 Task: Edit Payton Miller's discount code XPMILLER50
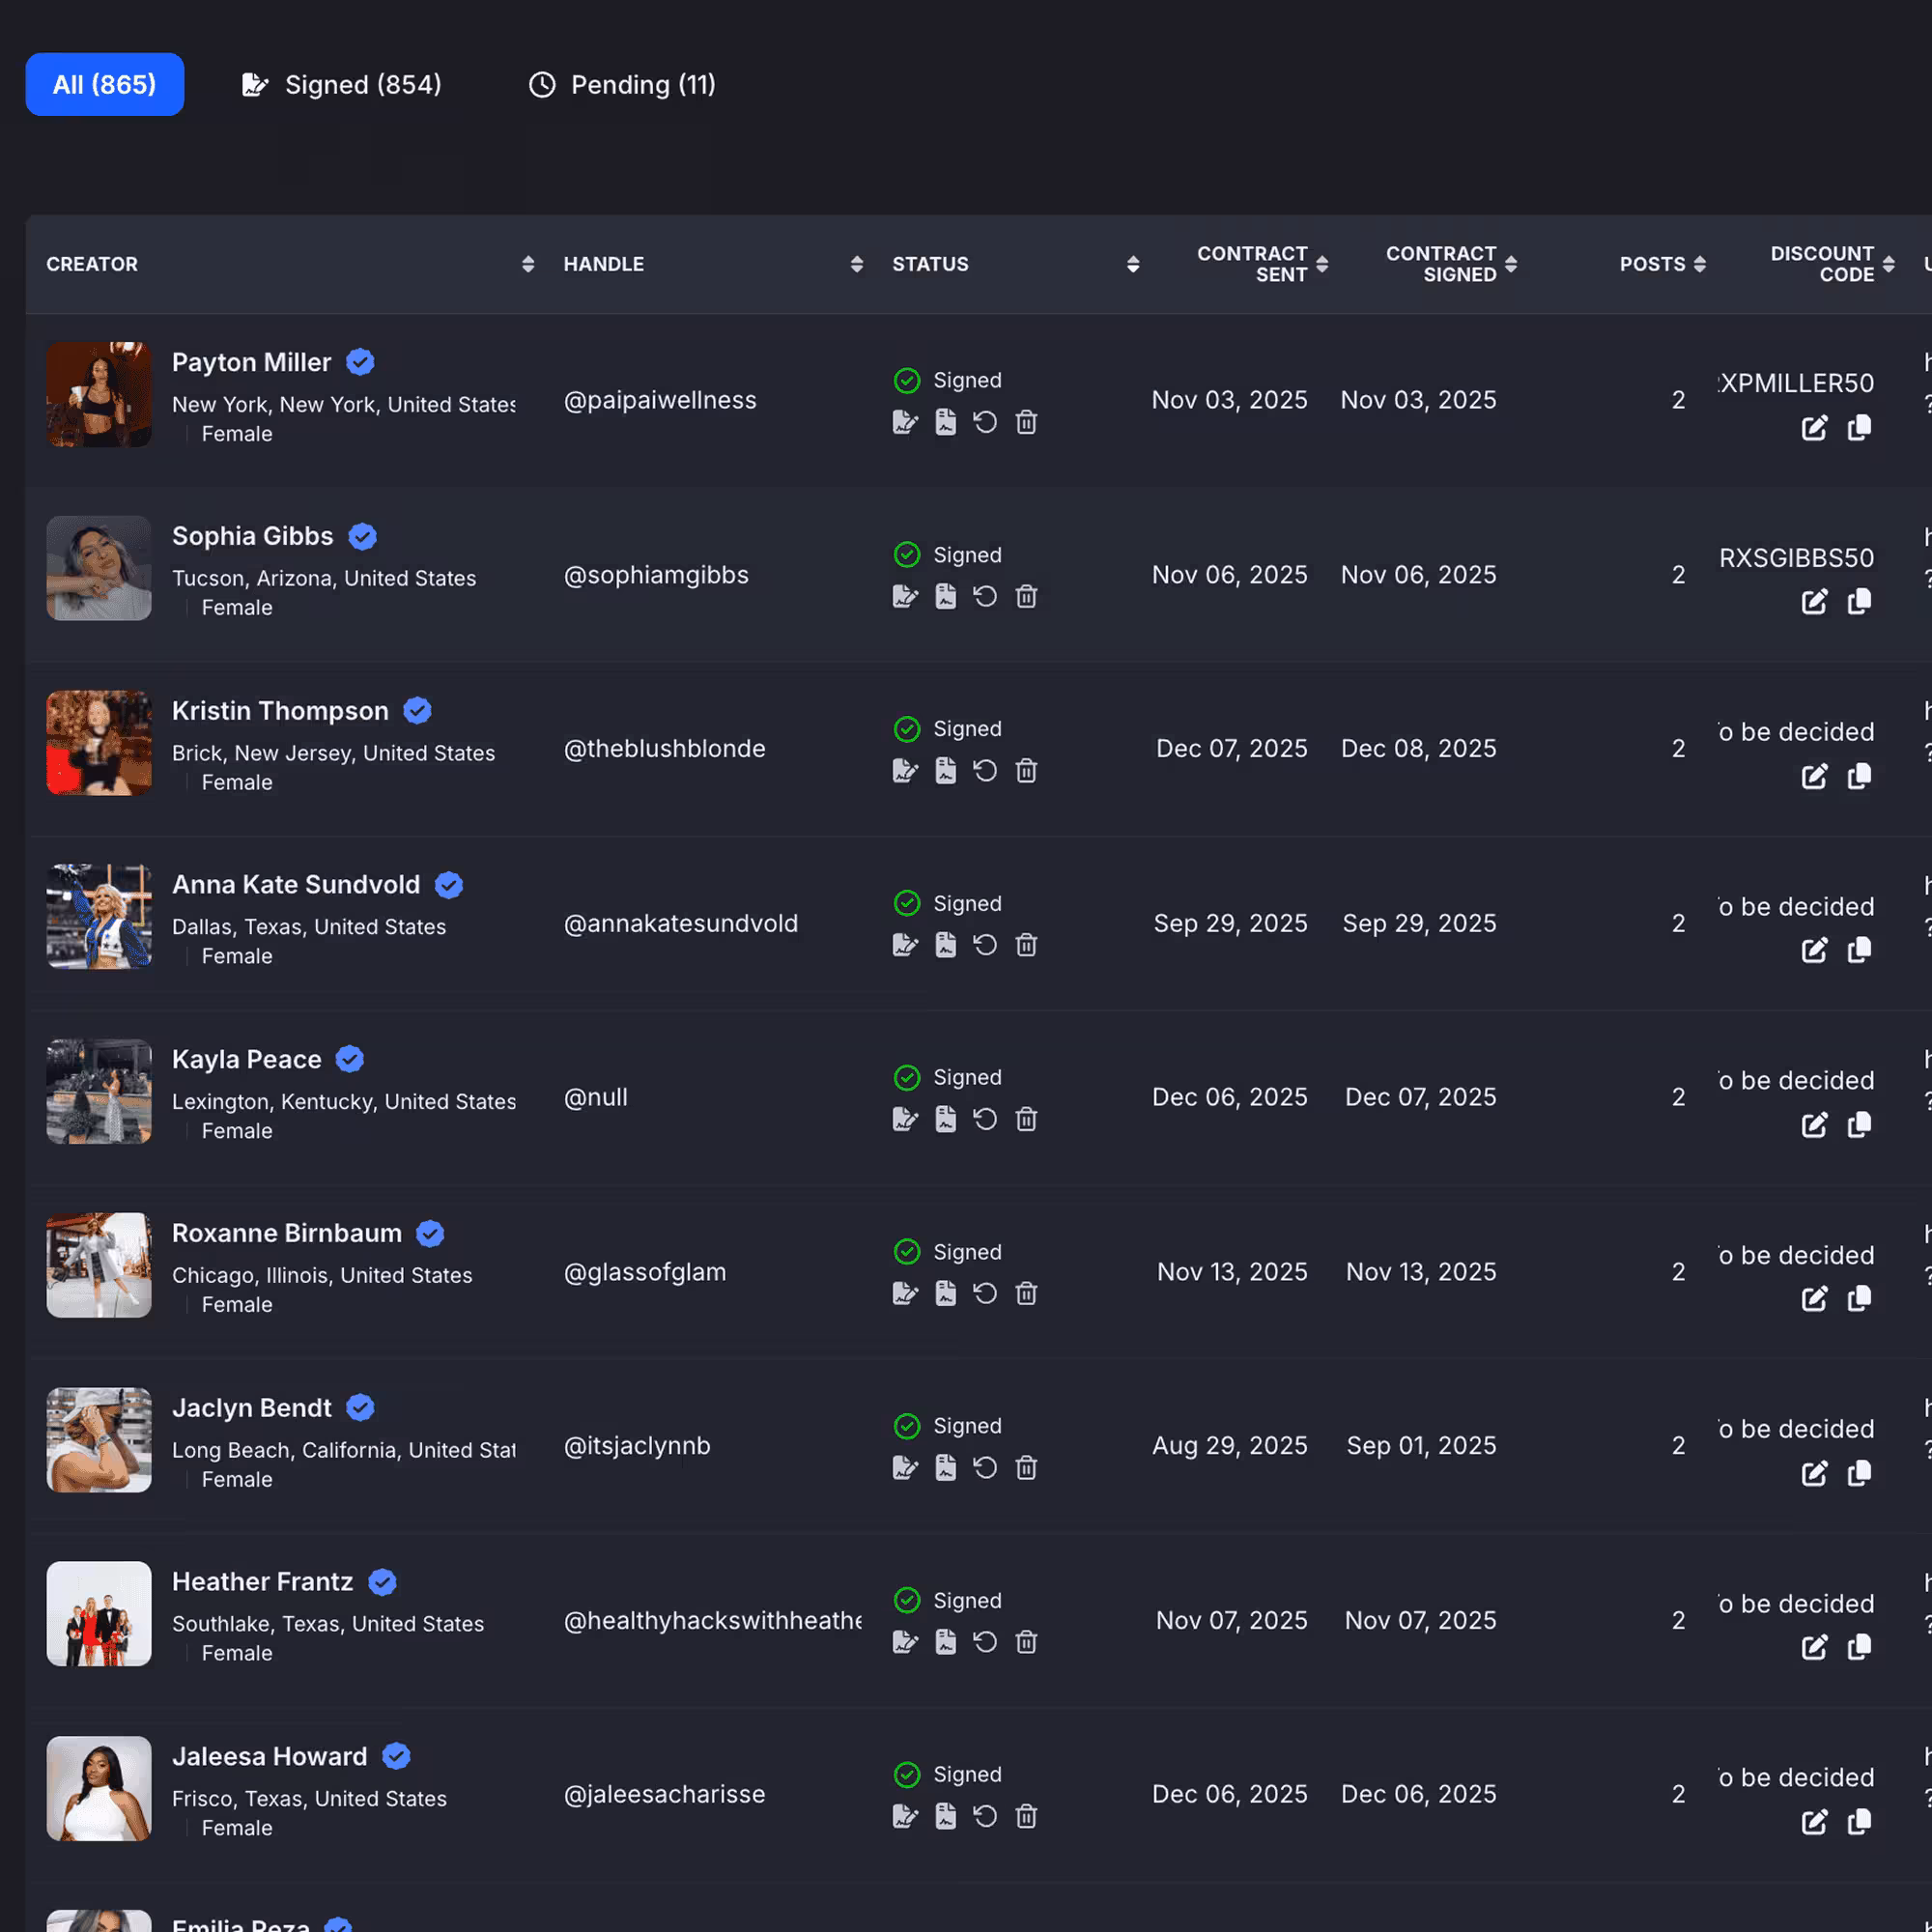coord(1813,428)
